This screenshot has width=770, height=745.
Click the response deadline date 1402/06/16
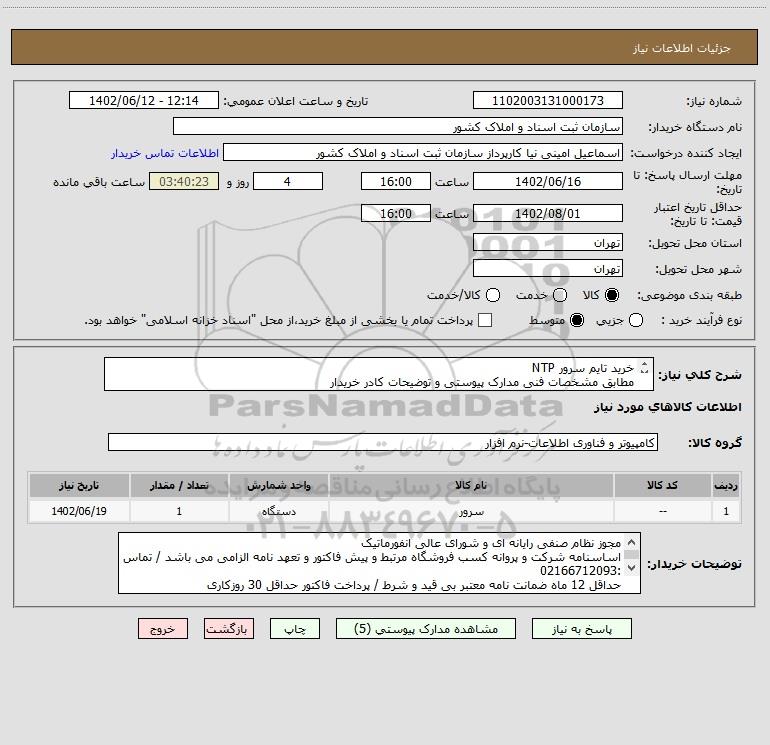coord(548,182)
